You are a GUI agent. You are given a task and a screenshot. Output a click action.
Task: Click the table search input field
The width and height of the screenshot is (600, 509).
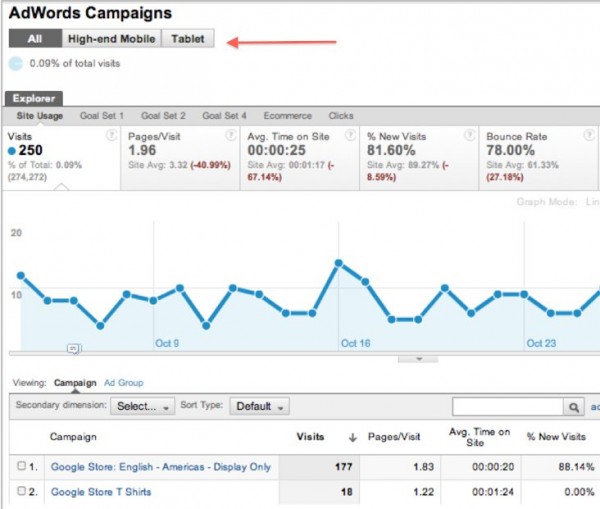pyautogui.click(x=508, y=407)
